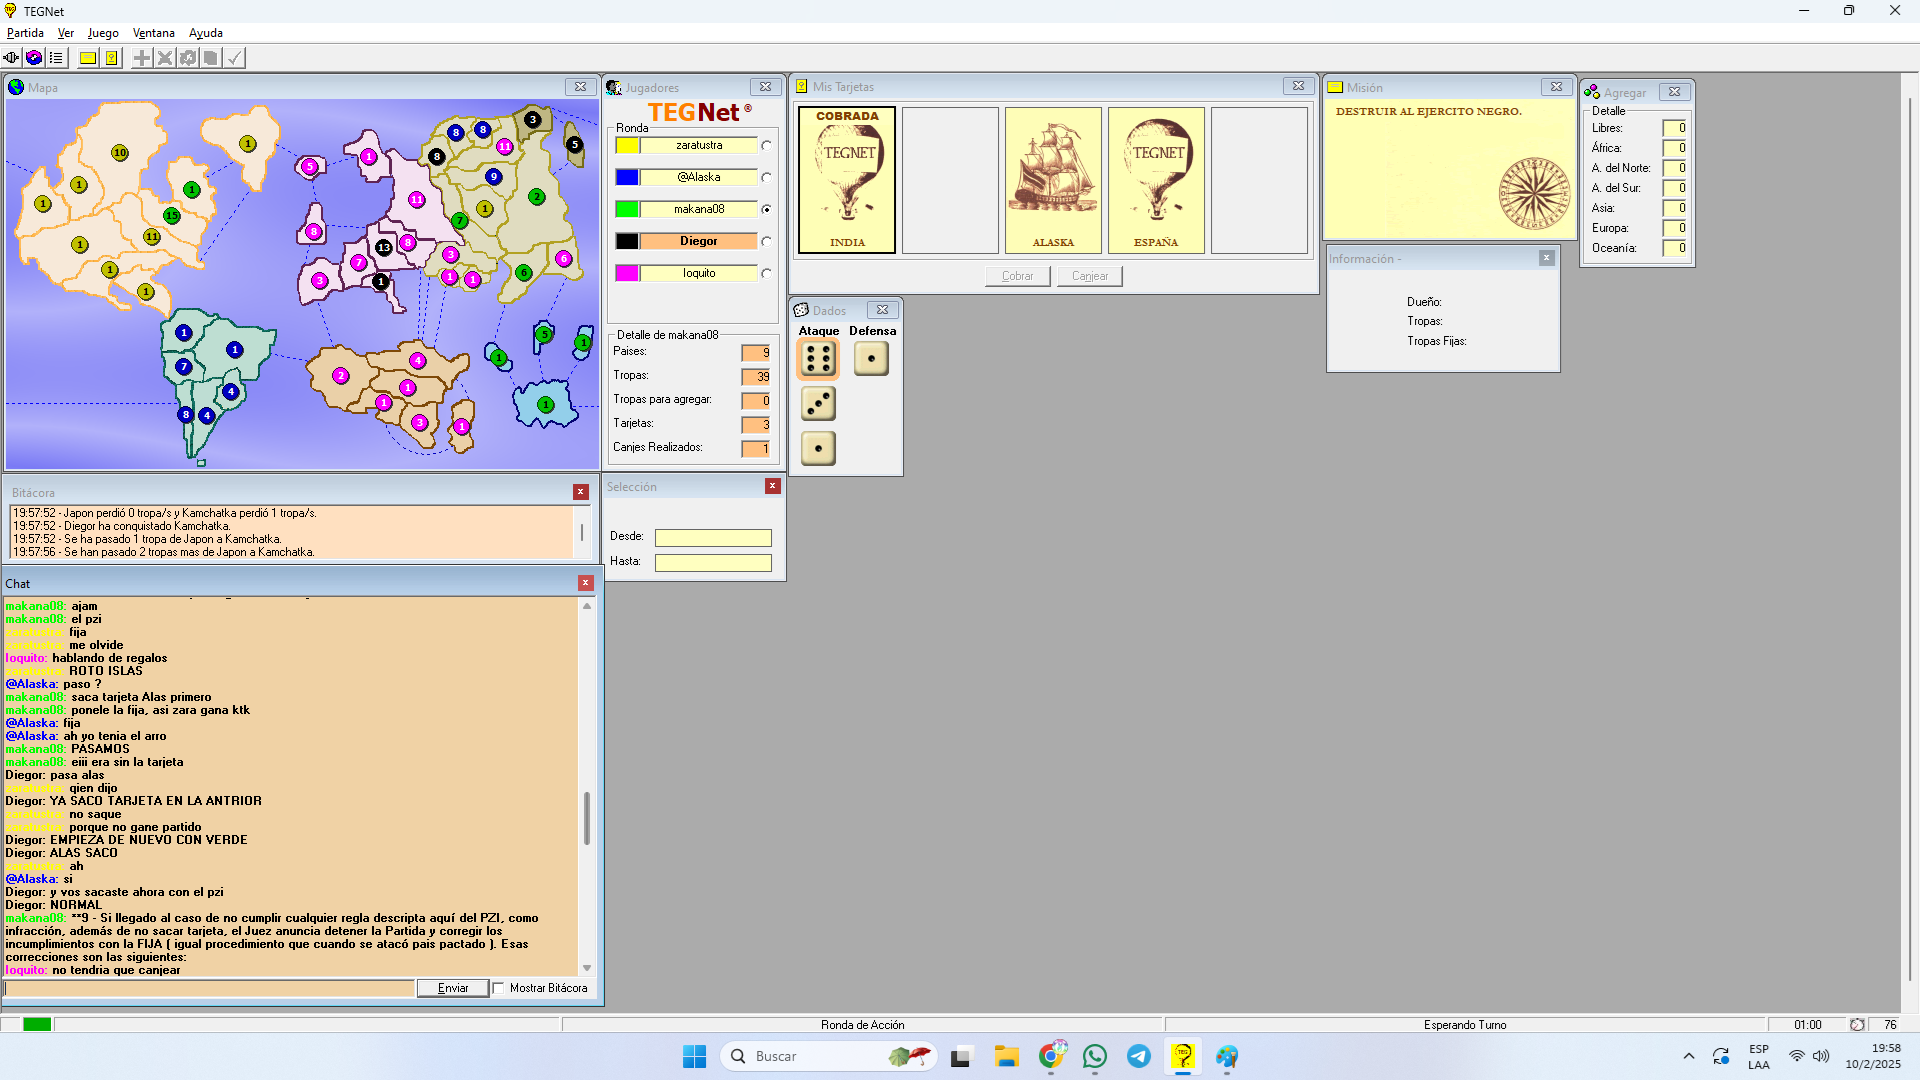Click the Hasta selection field
This screenshot has width=1920, height=1080.
(x=713, y=563)
